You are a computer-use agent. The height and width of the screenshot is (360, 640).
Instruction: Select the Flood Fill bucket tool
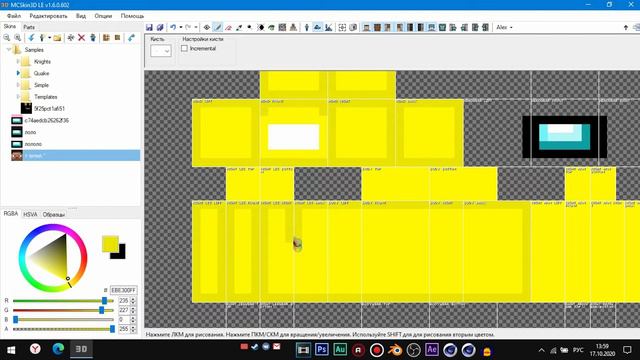(271, 27)
